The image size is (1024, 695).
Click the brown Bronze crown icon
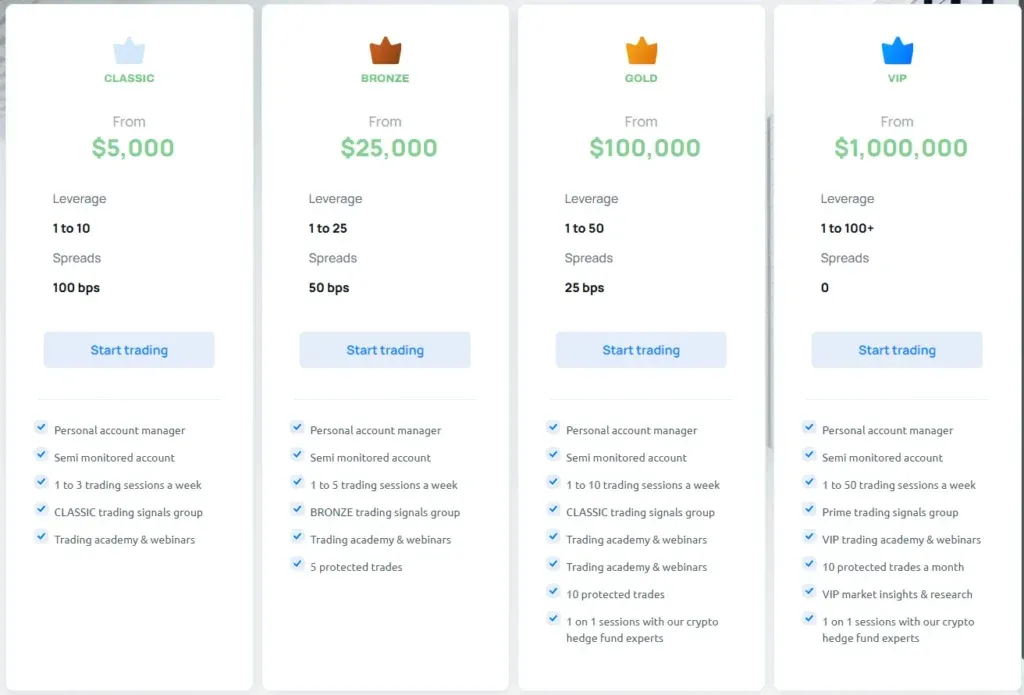[x=385, y=51]
